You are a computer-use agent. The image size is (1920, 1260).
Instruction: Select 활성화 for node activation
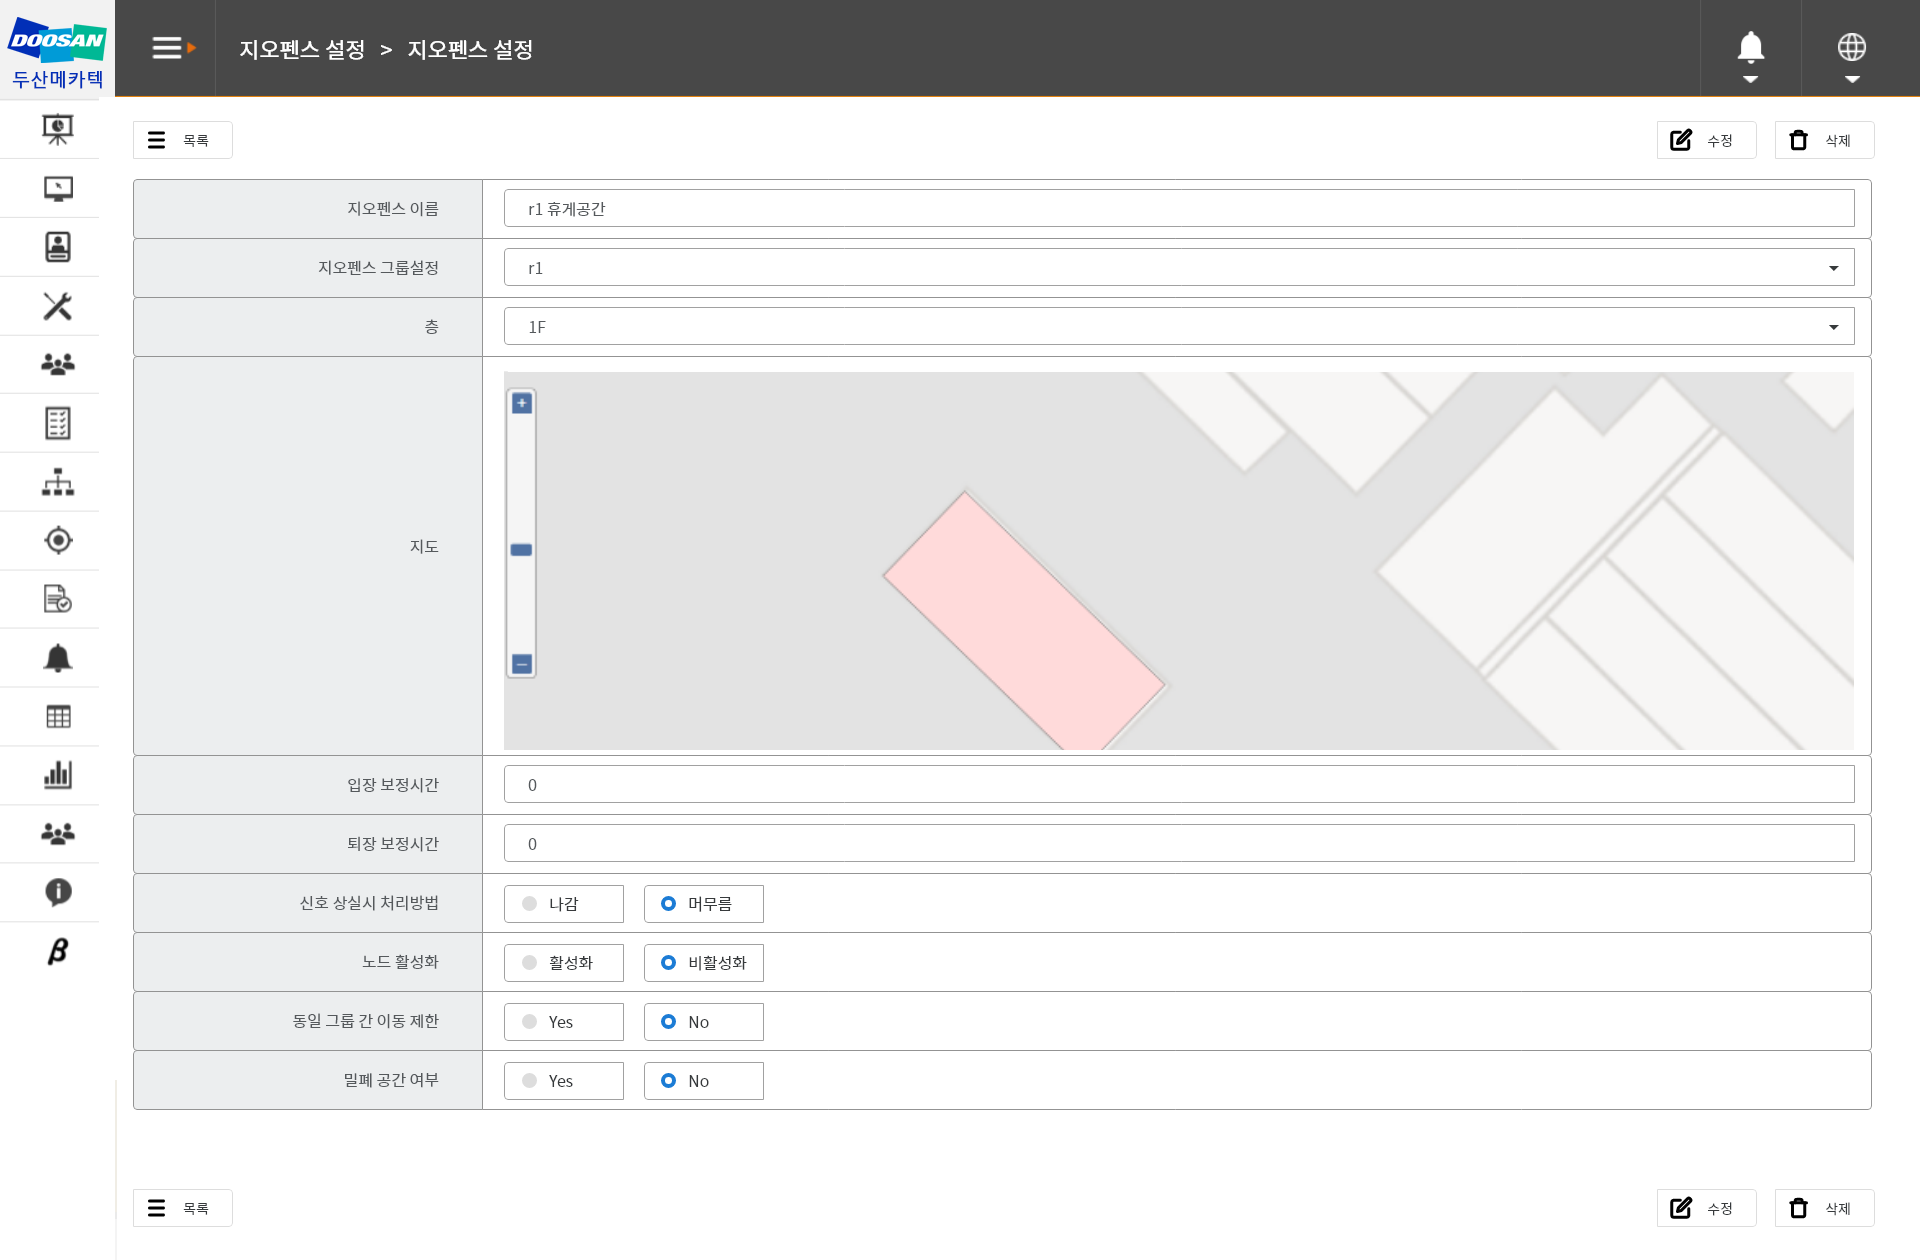563,963
